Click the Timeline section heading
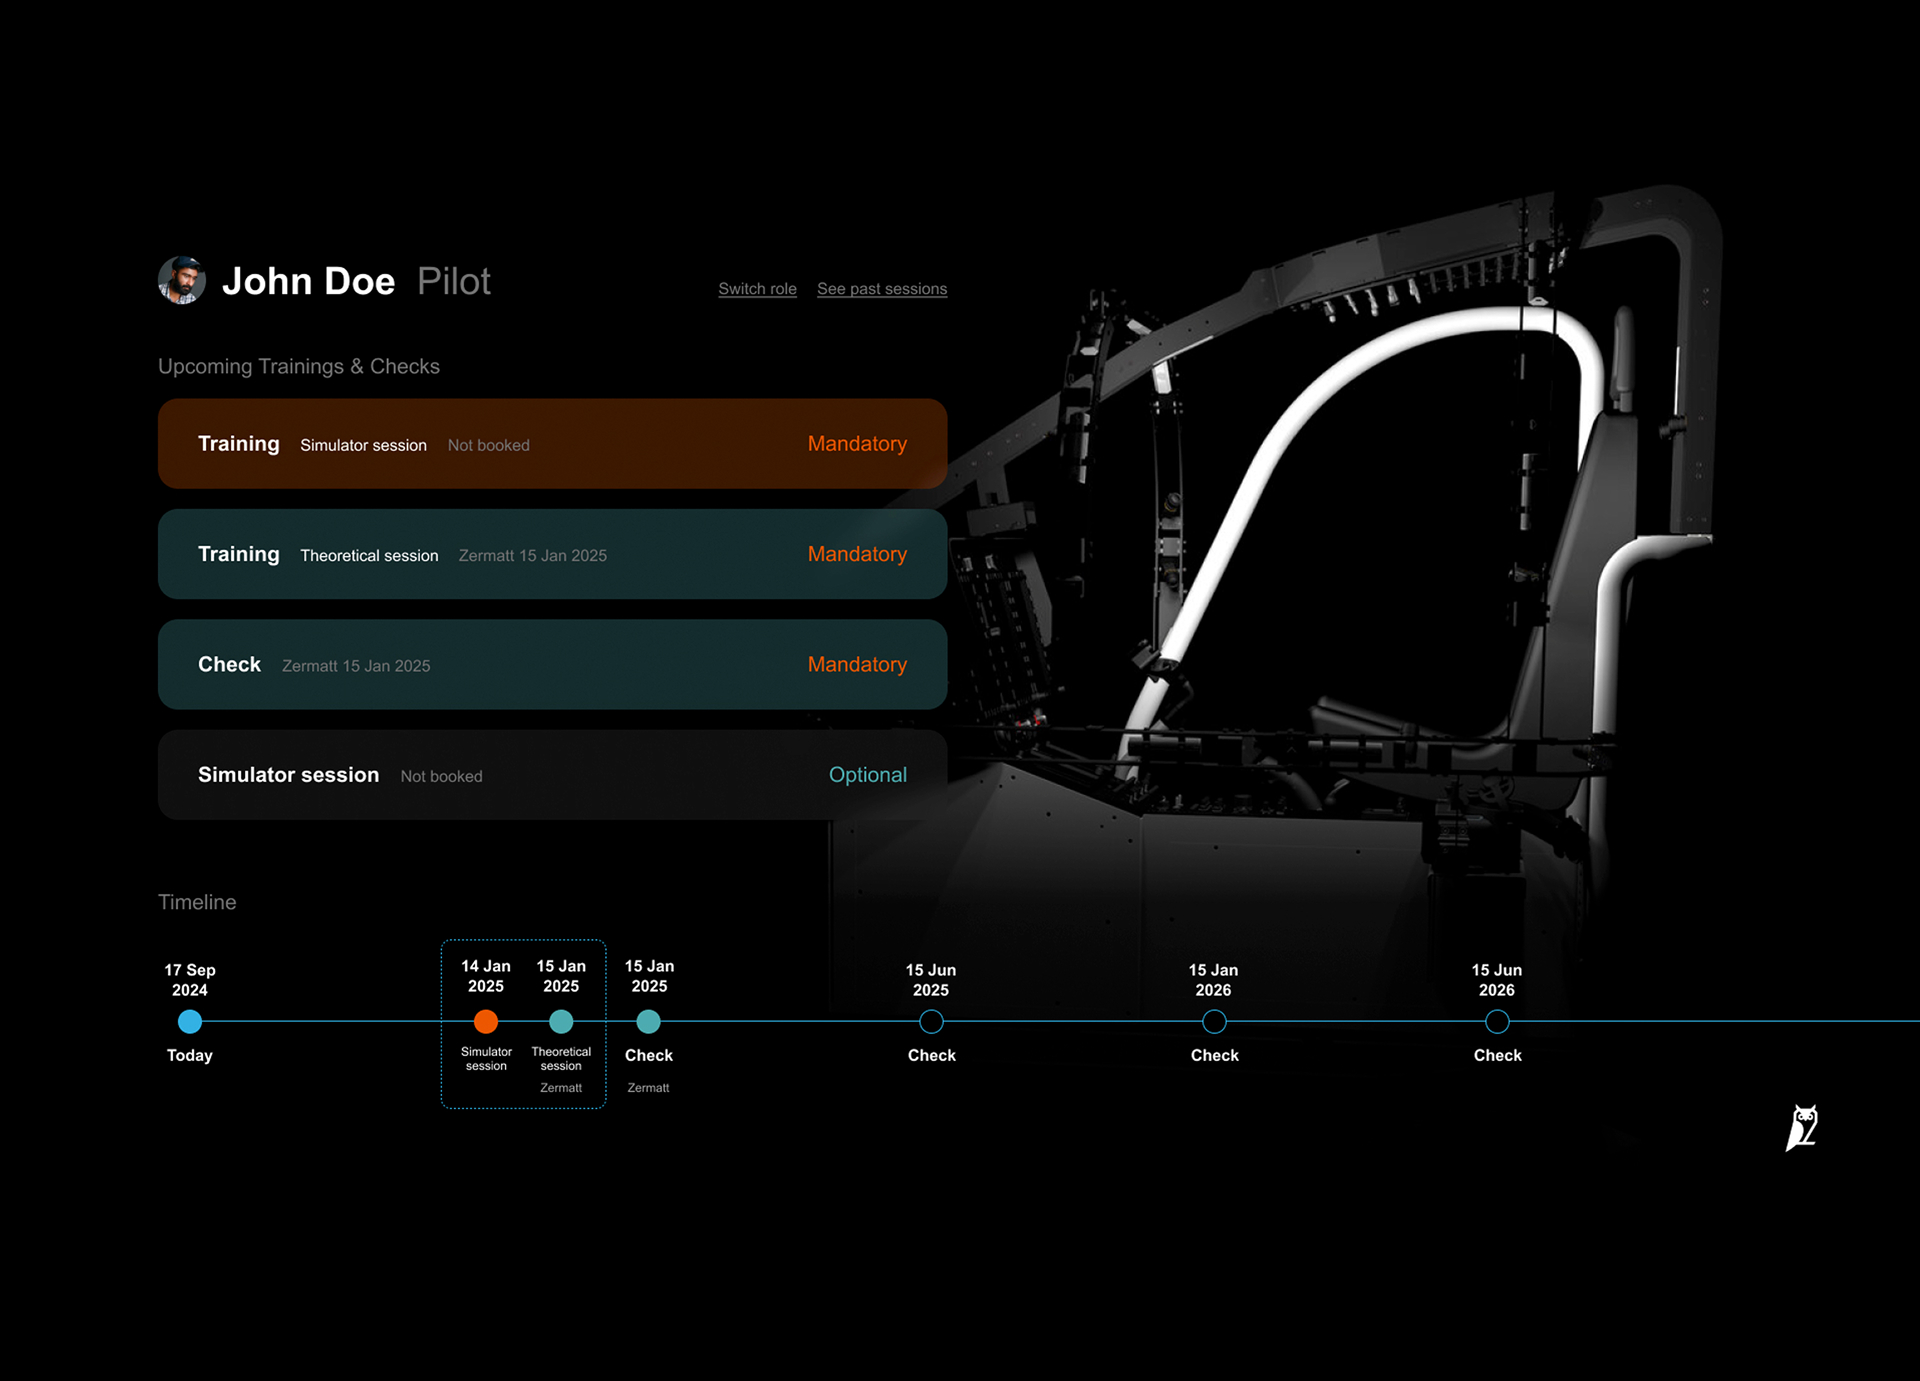The width and height of the screenshot is (1920, 1381). pyautogui.click(x=196, y=901)
